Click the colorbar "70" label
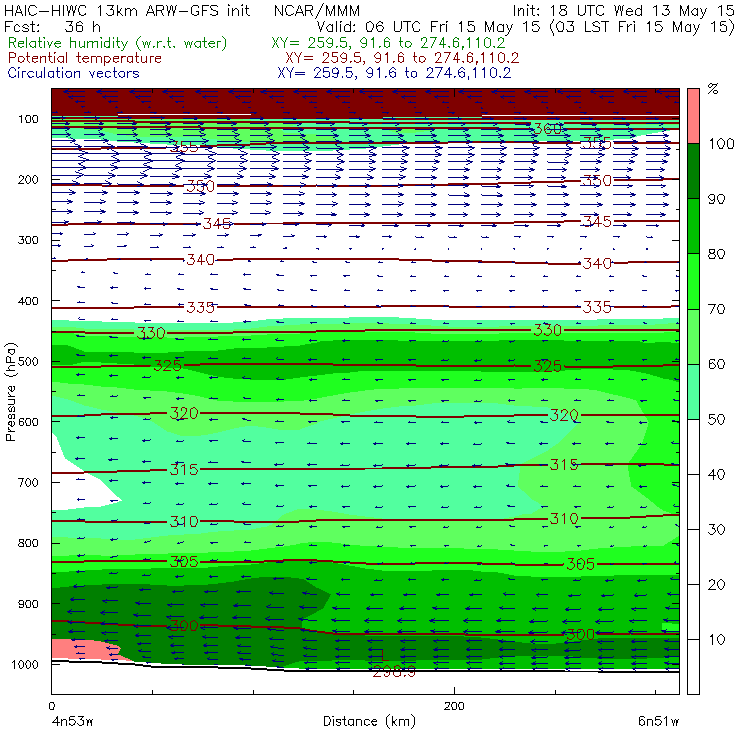 coord(717,309)
